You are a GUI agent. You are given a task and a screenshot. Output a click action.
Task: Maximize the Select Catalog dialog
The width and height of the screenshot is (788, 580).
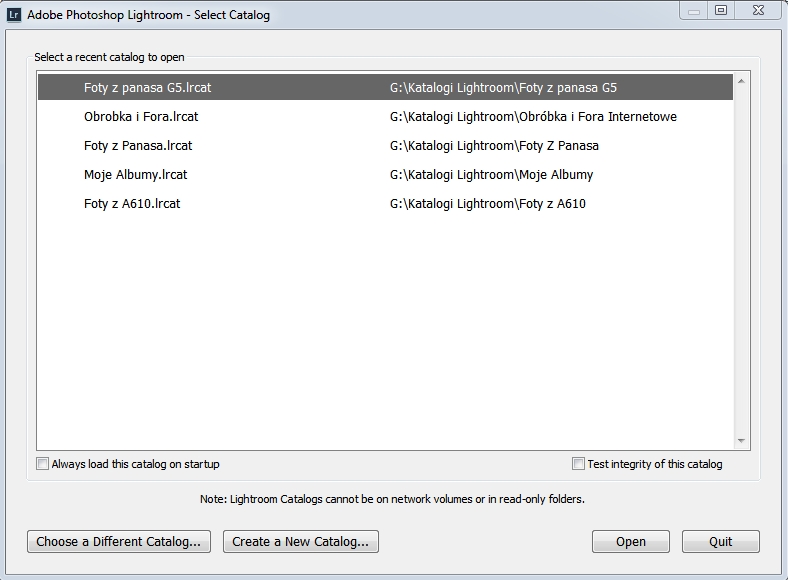coord(720,11)
